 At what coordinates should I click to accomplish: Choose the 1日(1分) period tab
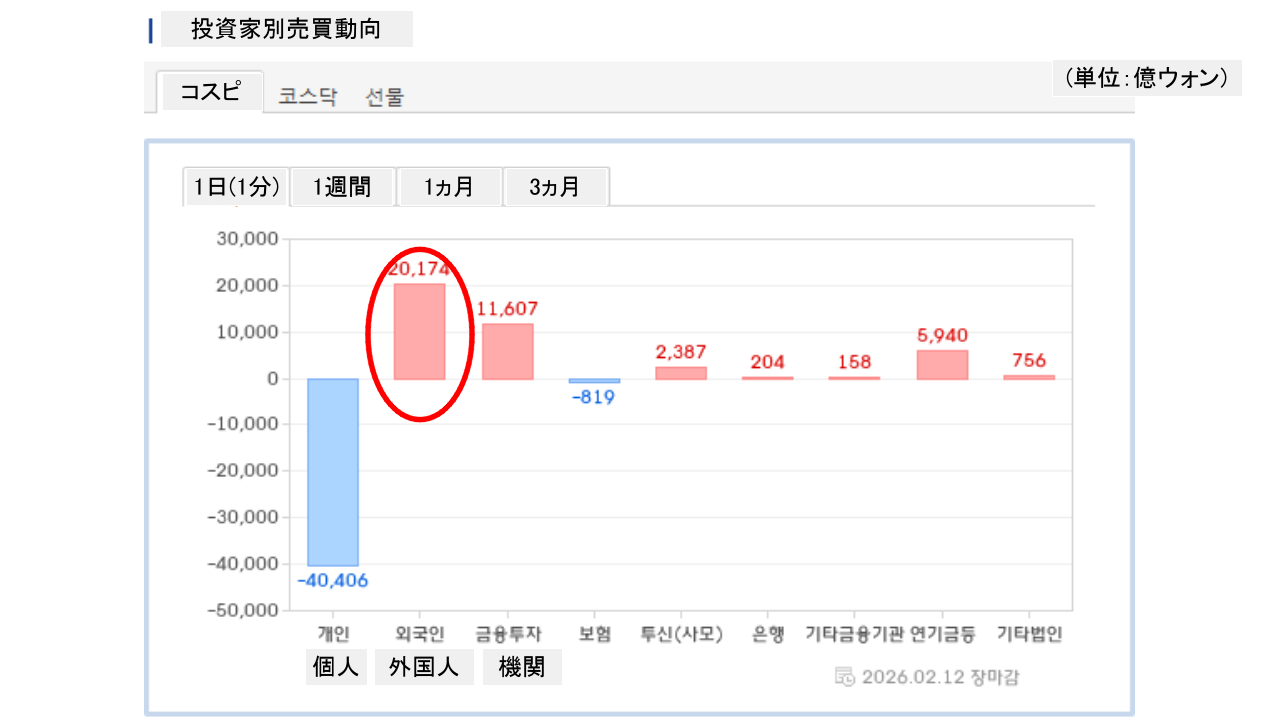click(237, 187)
